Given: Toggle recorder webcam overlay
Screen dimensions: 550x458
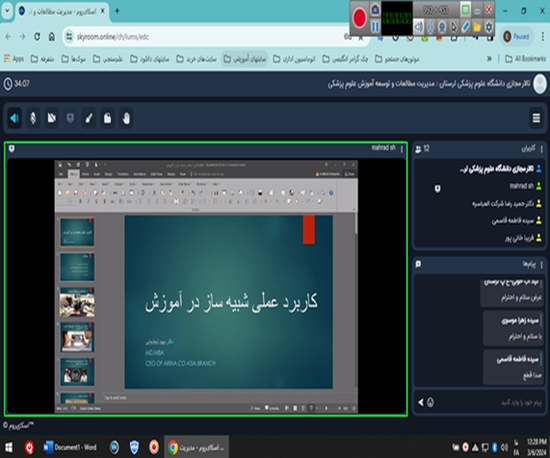Looking at the screenshot, I should [x=442, y=27].
